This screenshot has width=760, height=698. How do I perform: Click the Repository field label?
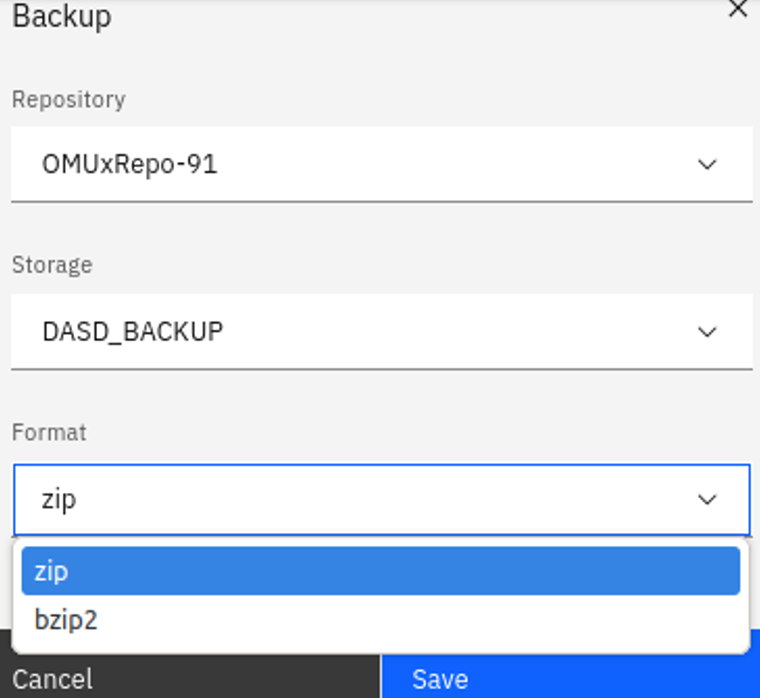[68, 100]
